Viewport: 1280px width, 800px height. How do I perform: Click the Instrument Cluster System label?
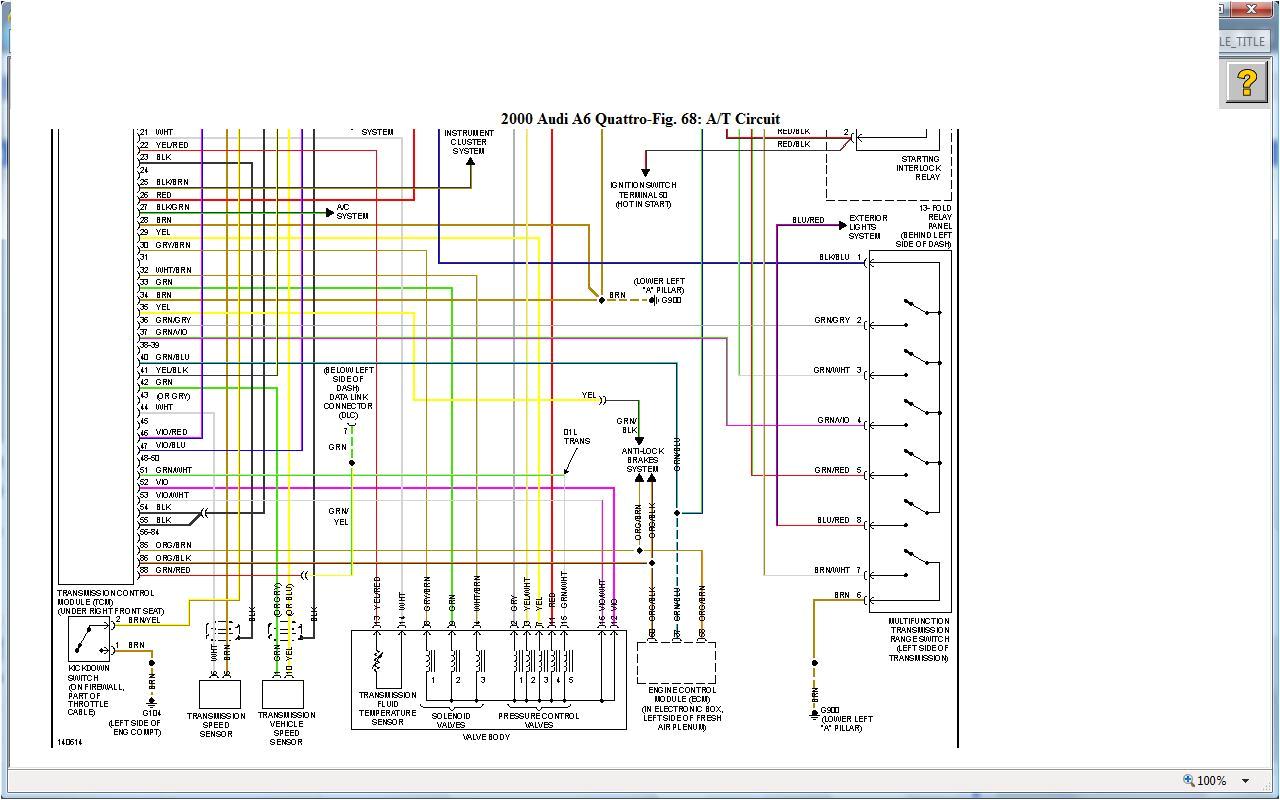[x=469, y=142]
